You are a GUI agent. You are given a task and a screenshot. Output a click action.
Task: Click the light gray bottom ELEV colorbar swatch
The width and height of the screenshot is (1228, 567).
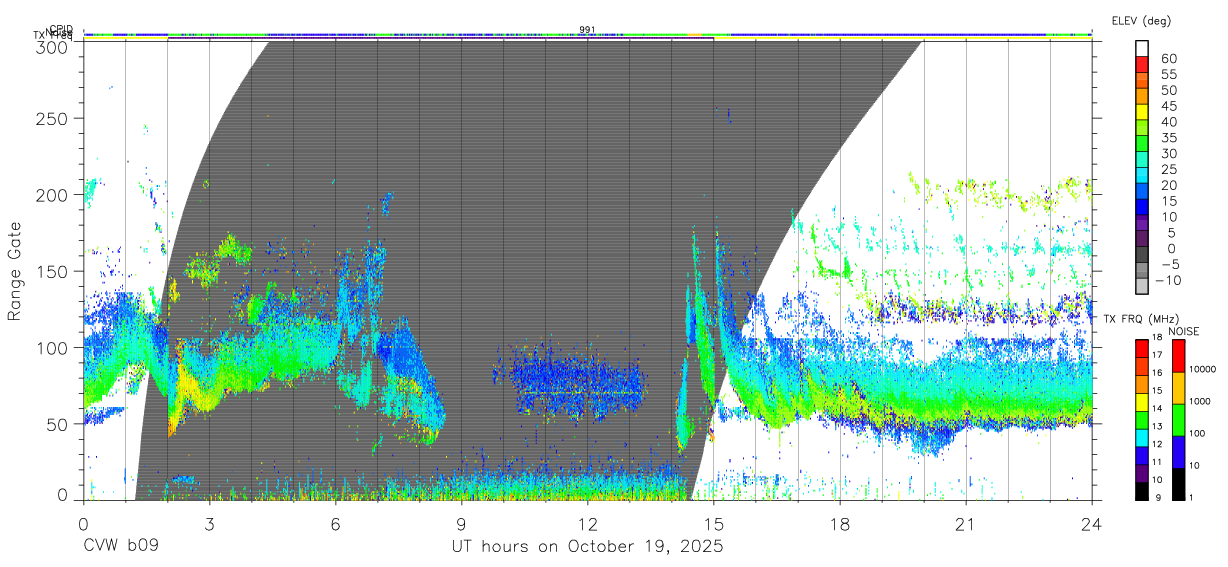(x=1143, y=286)
